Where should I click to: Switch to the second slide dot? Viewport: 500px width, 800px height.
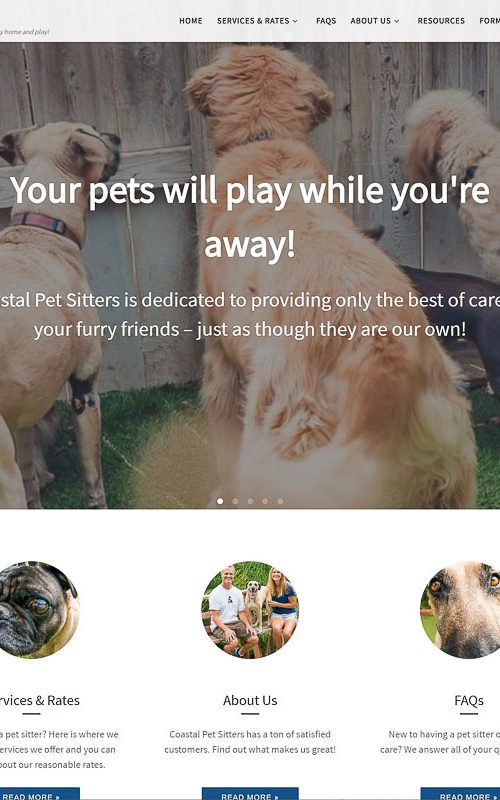235,501
